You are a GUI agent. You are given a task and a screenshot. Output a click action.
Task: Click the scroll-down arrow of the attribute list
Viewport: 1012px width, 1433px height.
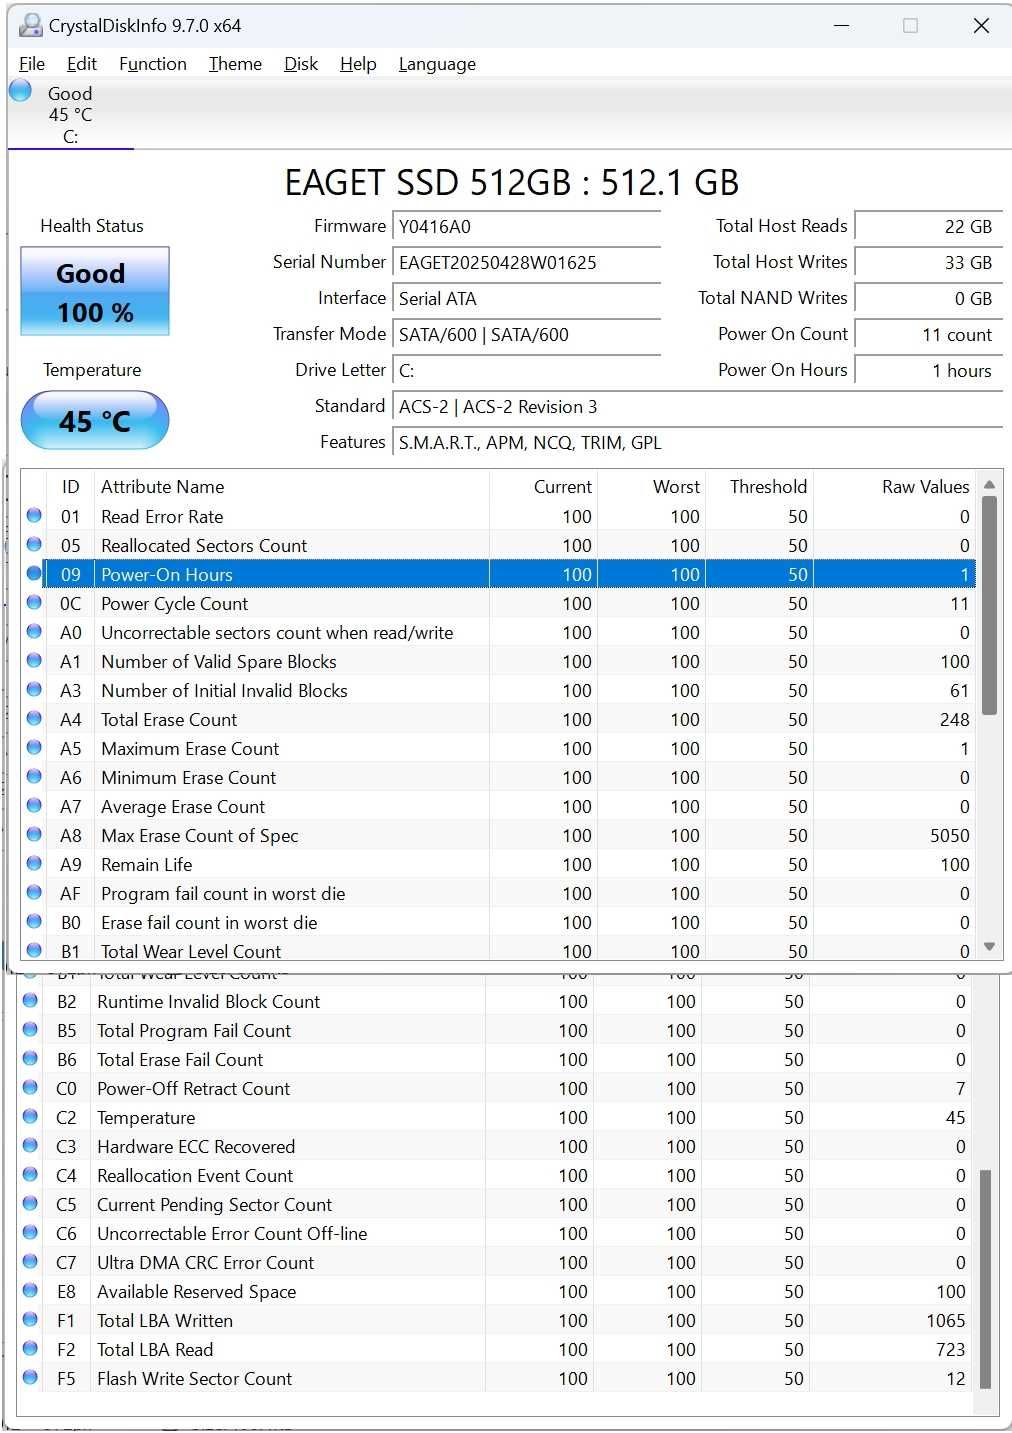click(x=990, y=946)
